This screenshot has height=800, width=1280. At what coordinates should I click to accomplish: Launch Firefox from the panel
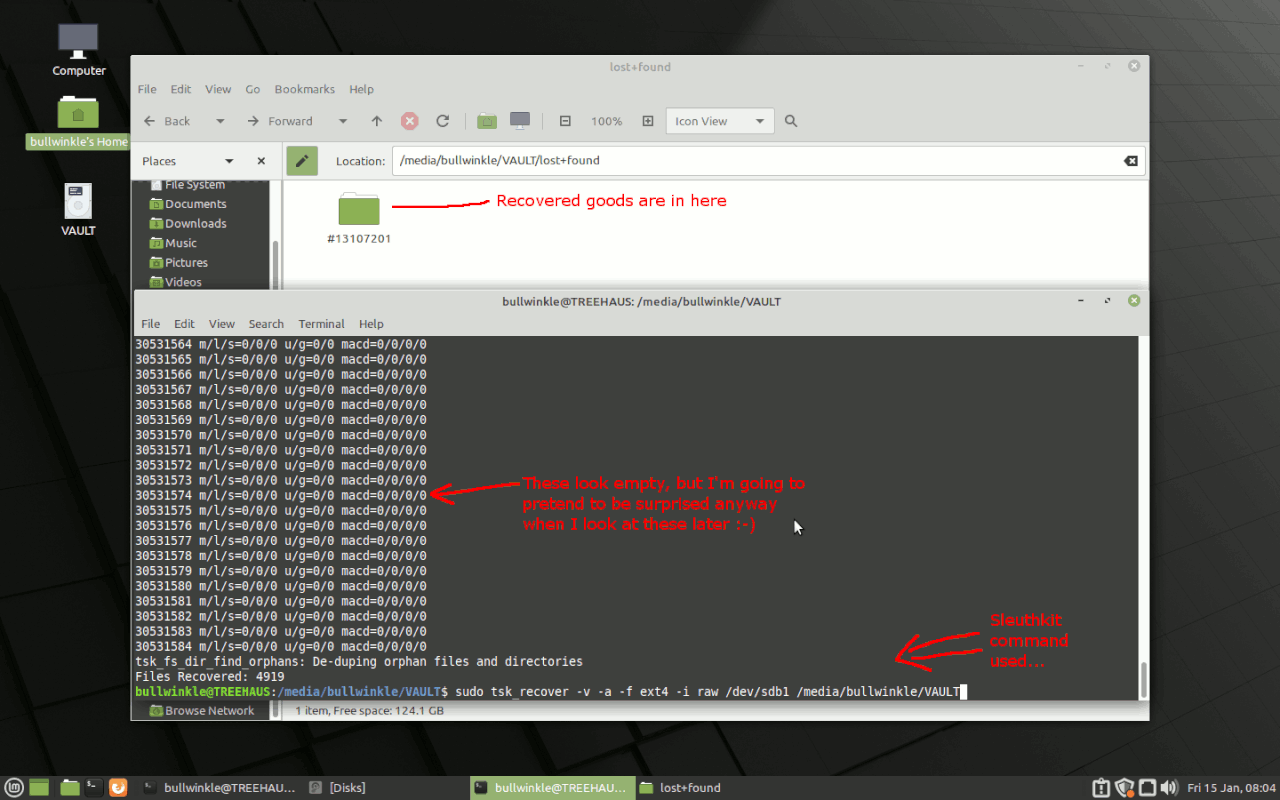tap(118, 787)
